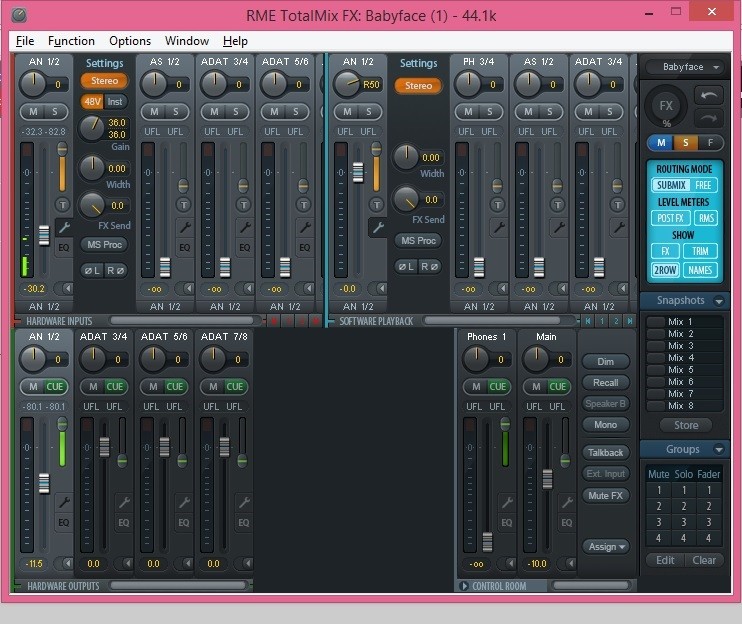742x624 pixels.
Task: Toggle global Solo S button
Action: 686,142
